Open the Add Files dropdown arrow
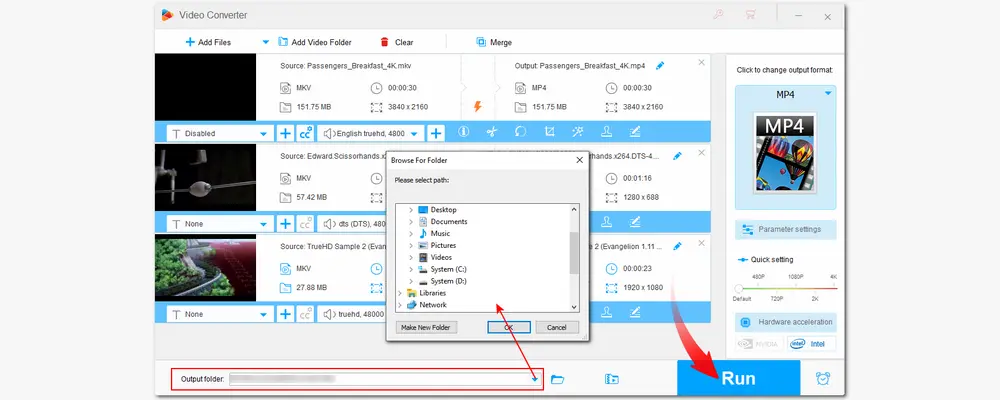 pos(265,42)
